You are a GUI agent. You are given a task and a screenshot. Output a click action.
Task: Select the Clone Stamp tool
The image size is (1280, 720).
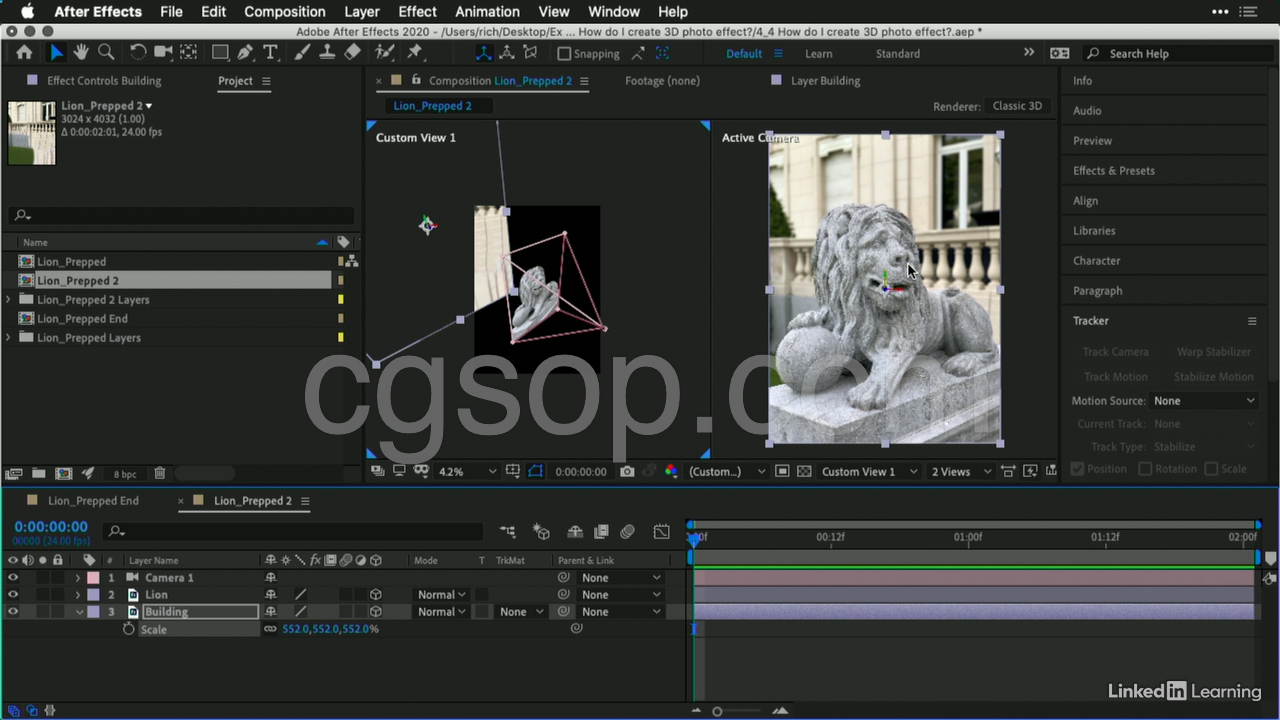tap(327, 53)
